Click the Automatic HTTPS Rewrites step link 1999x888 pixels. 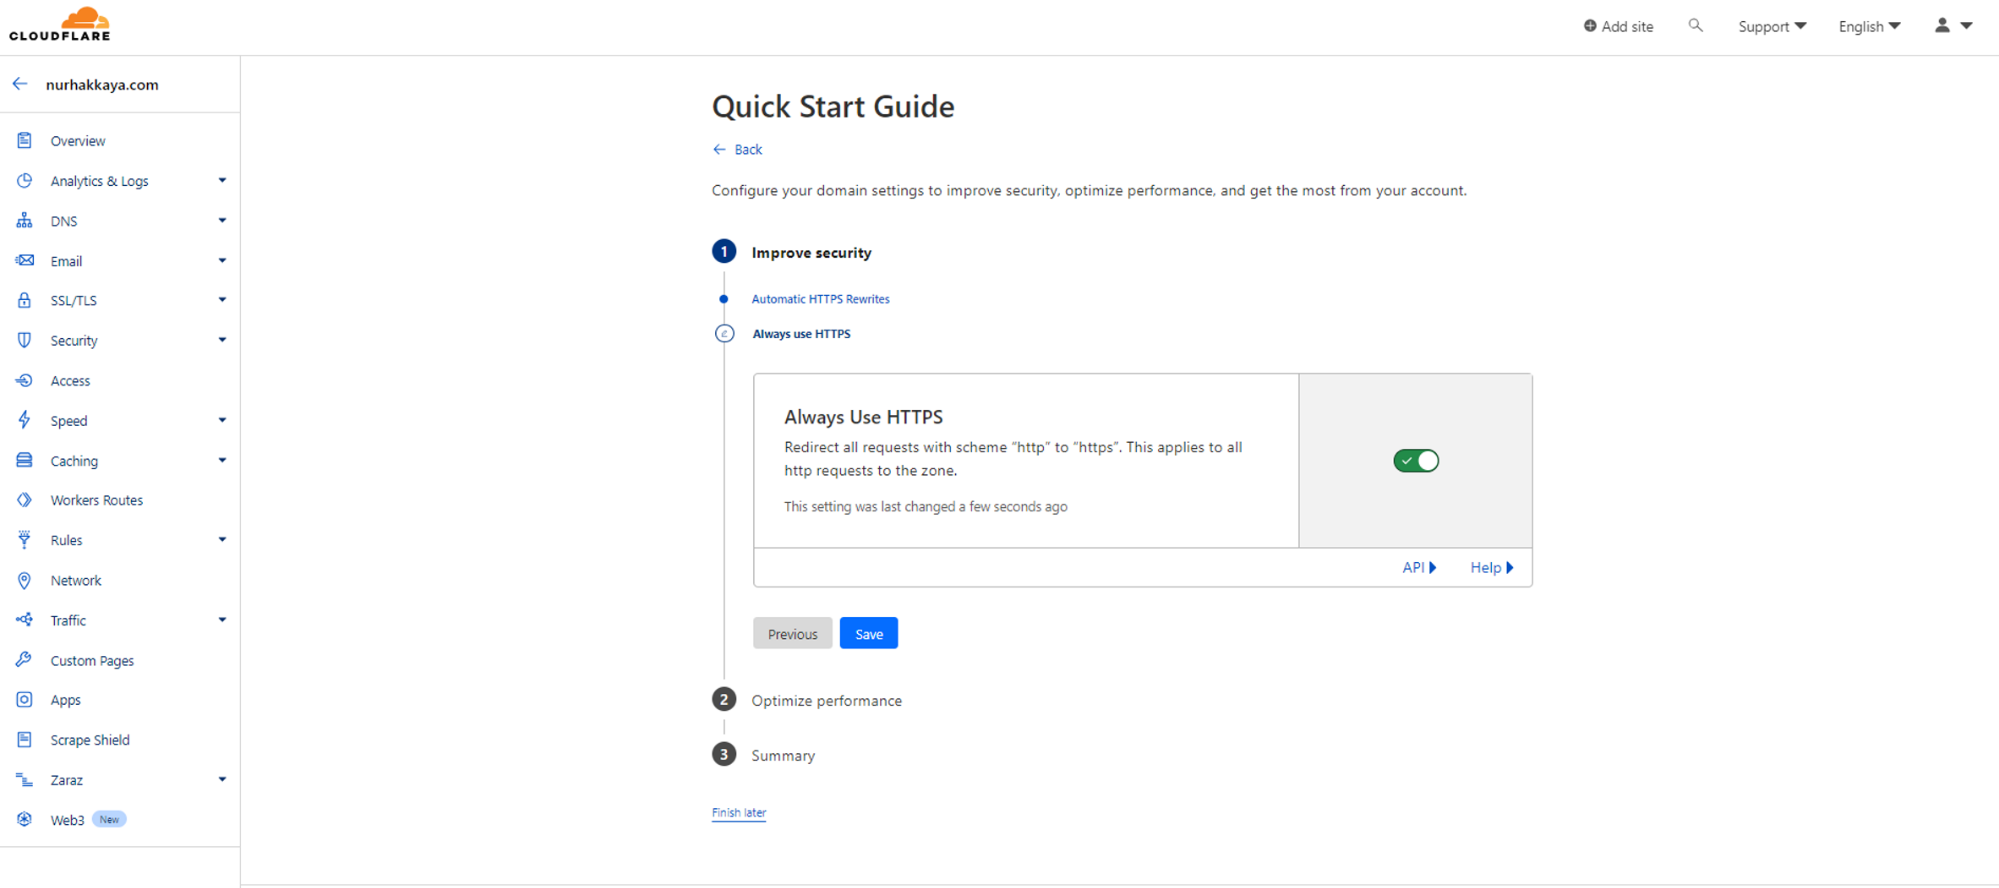pos(820,299)
